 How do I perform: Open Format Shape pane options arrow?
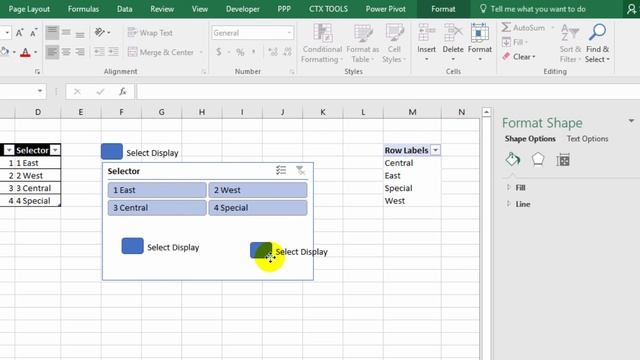pos(631,121)
